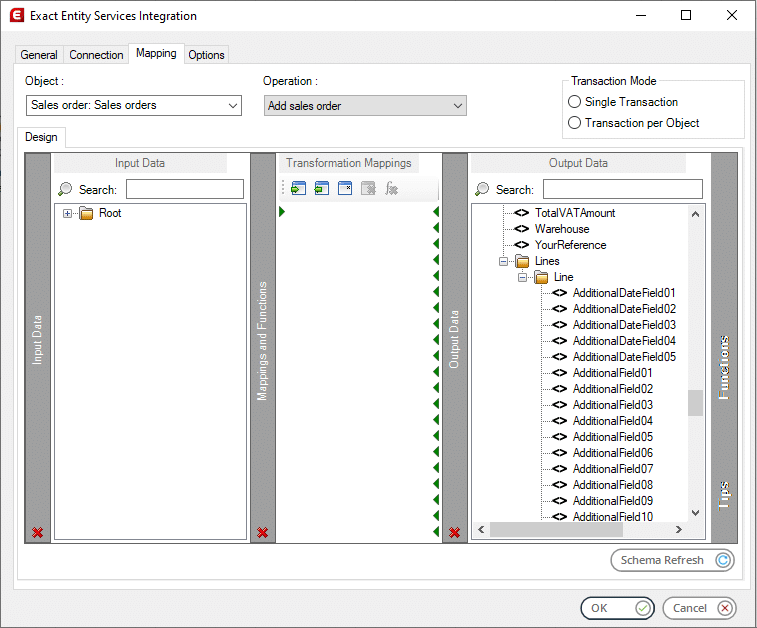Select the Mapping tab
The height and width of the screenshot is (628, 757).
point(156,53)
